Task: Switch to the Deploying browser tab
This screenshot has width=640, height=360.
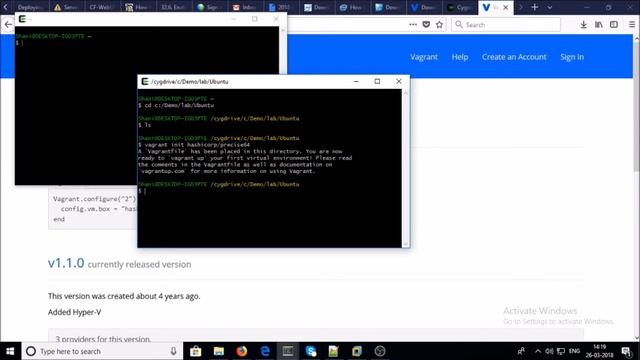Action: tap(30, 7)
